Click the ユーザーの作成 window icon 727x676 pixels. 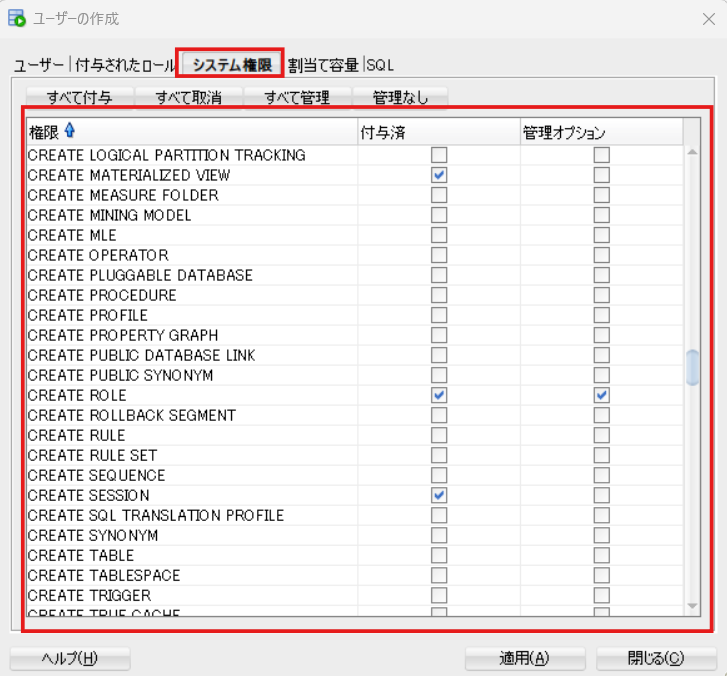tap(17, 19)
